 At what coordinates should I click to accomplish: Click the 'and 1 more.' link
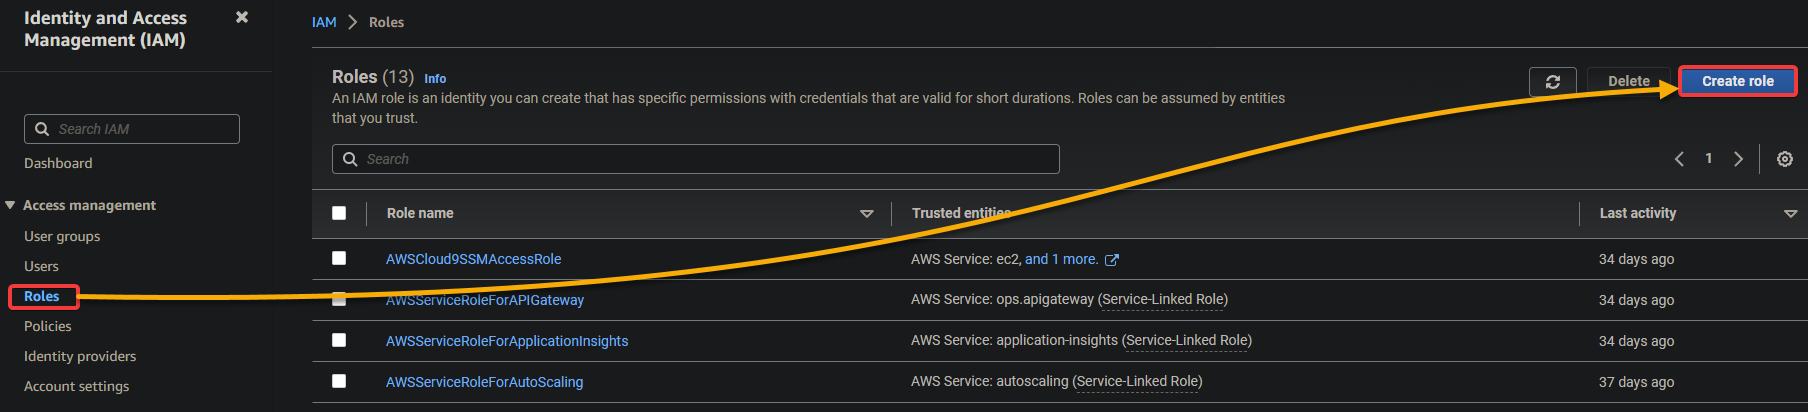point(1061,259)
